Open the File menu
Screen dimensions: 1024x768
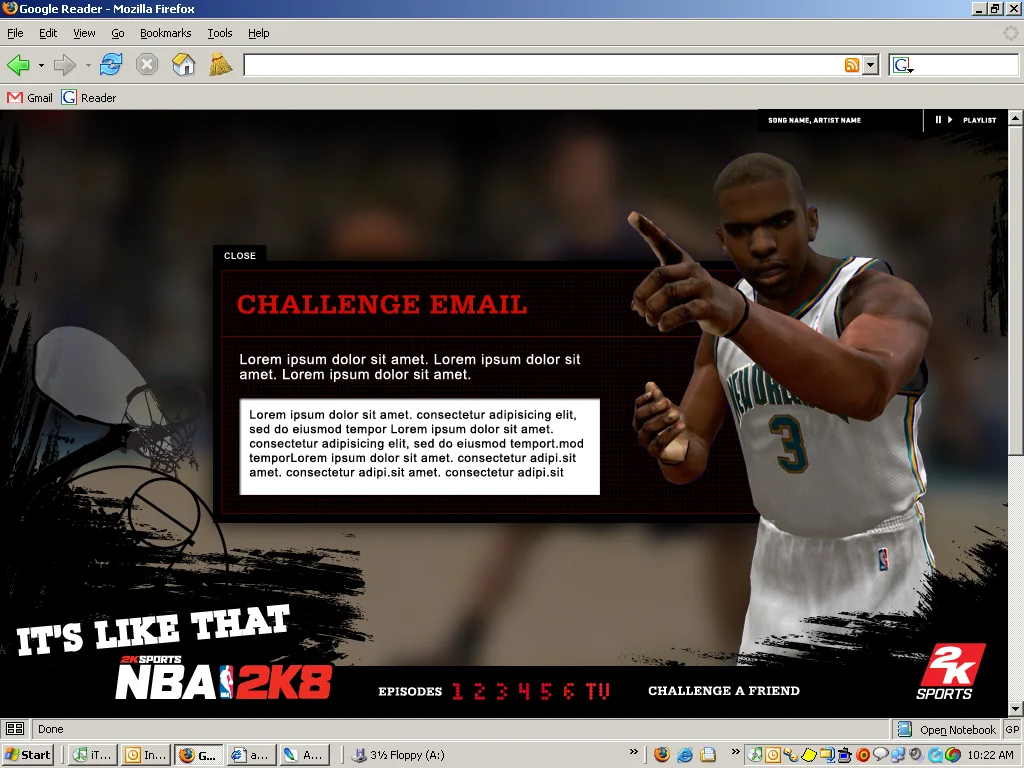coord(15,33)
